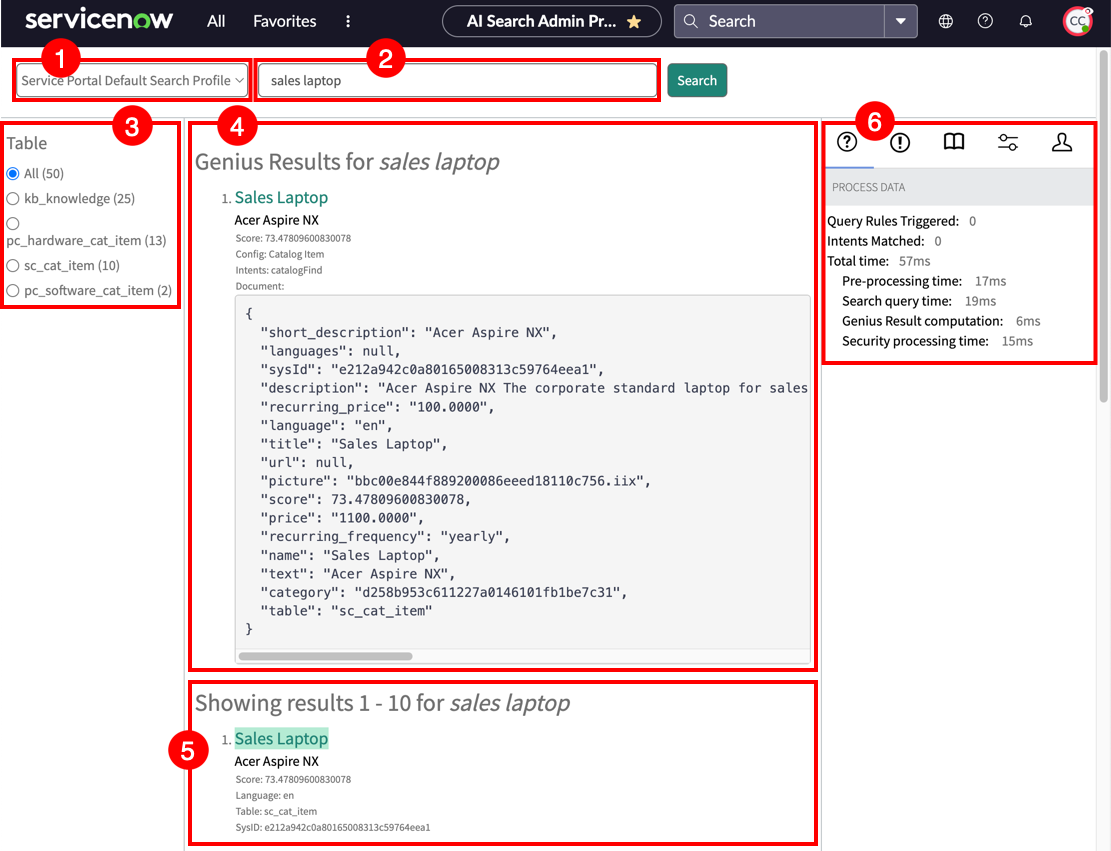This screenshot has width=1111, height=851.
Task: Open the Favorites menu
Action: click(x=285, y=21)
